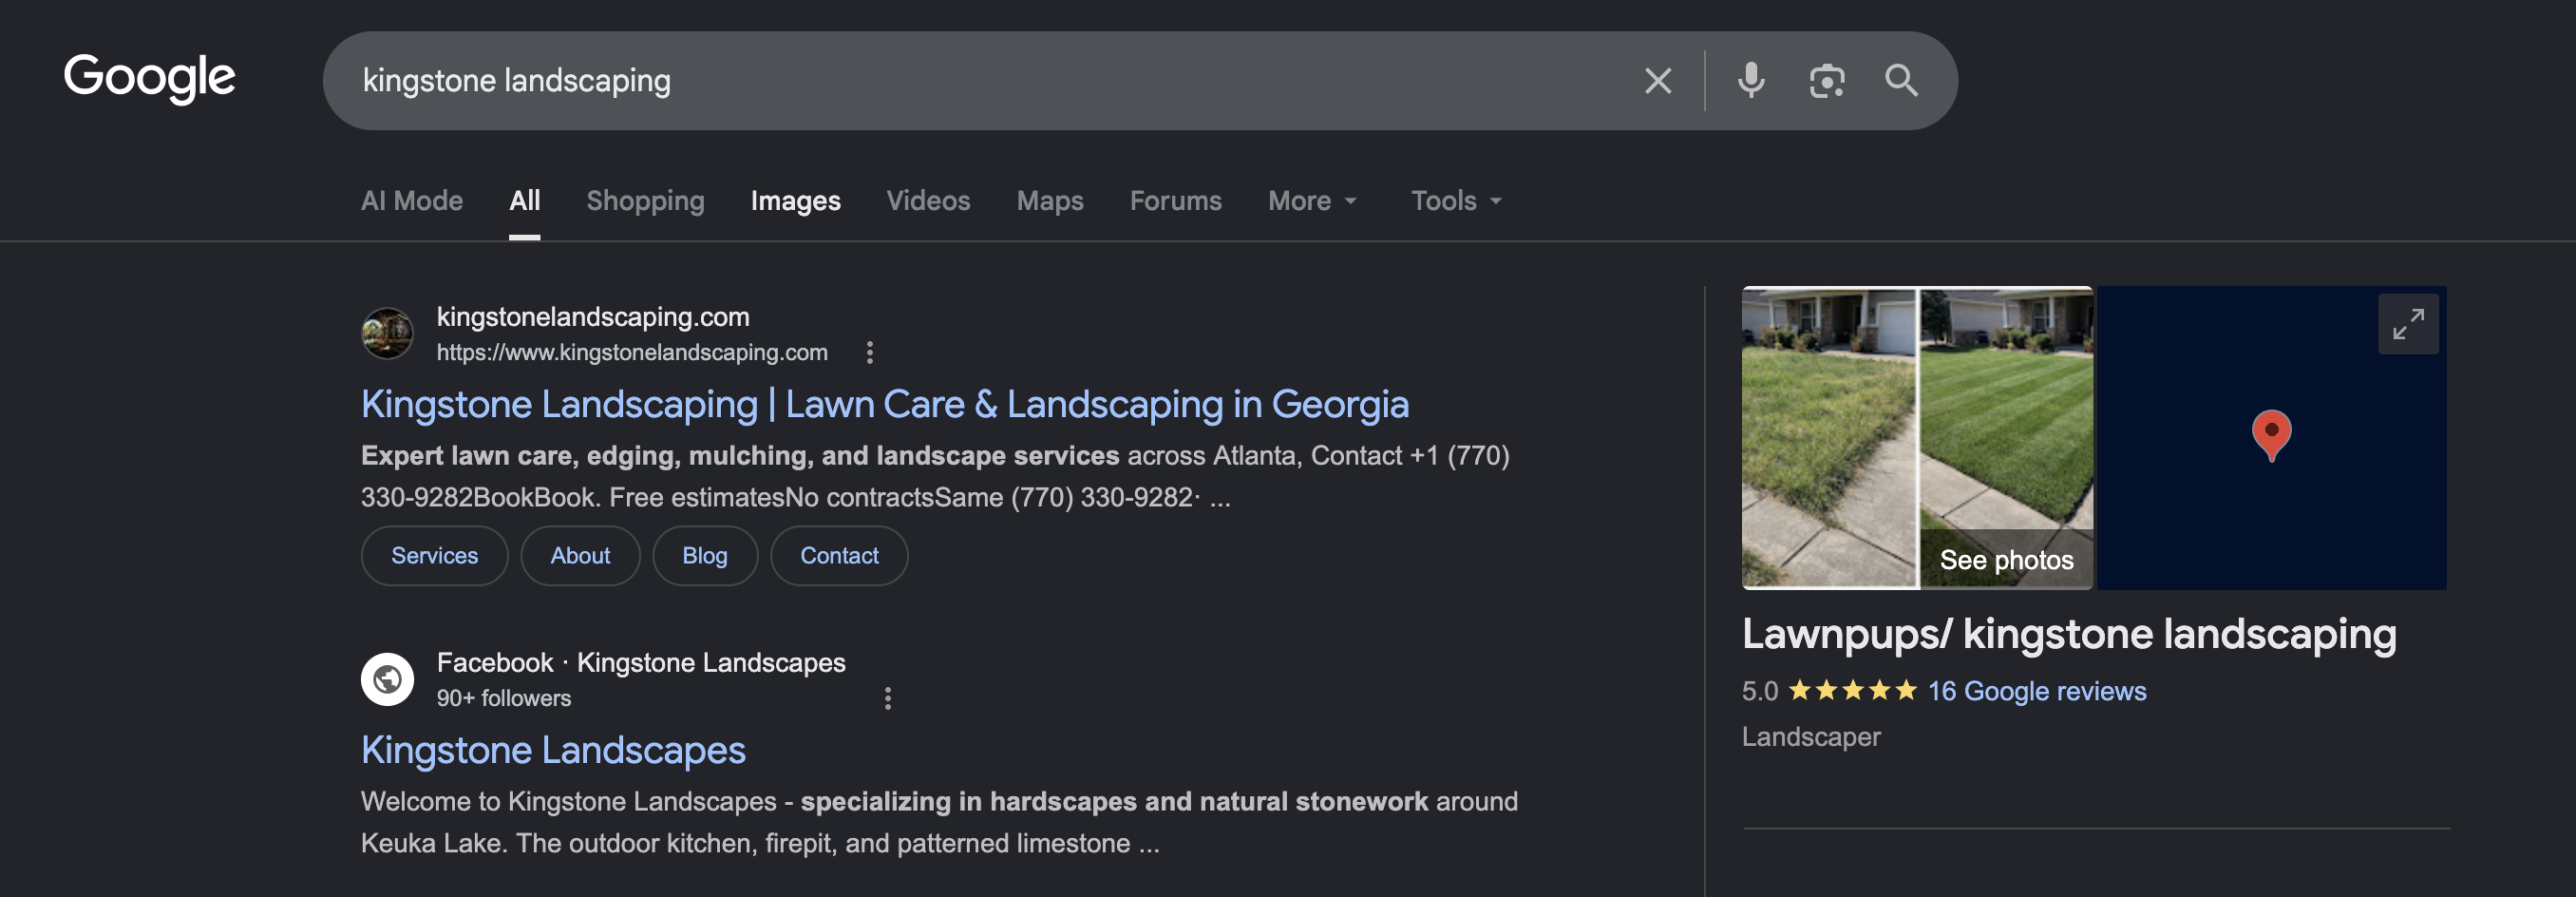Click the Landscaper category label
Screen dimensions: 2576x897
(x=1811, y=737)
